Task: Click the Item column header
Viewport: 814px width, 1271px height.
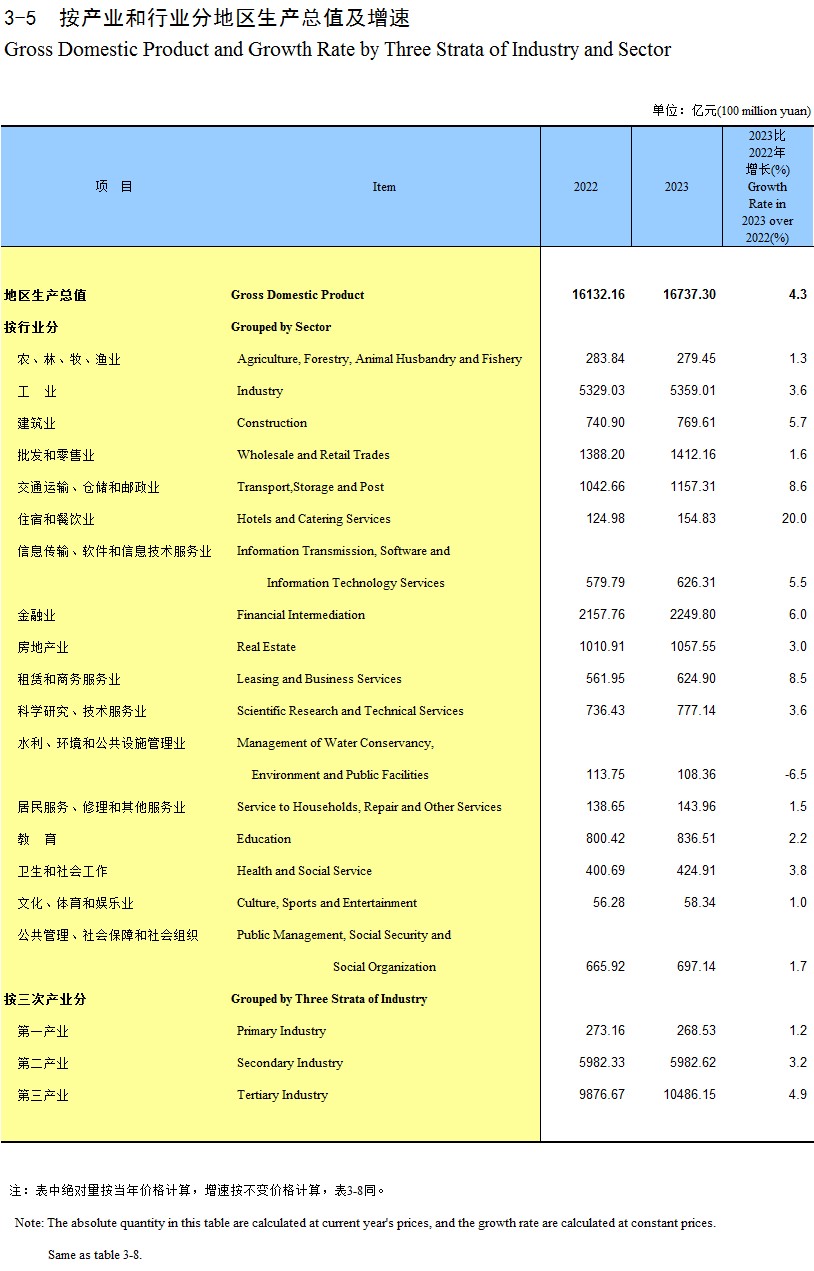Action: click(384, 187)
